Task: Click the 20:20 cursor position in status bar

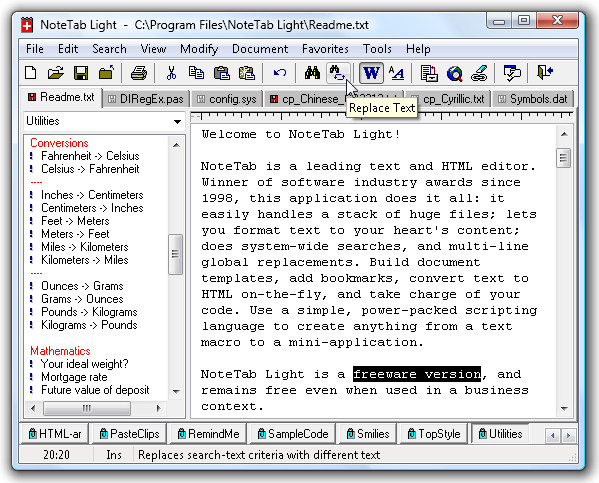Action: coord(56,455)
